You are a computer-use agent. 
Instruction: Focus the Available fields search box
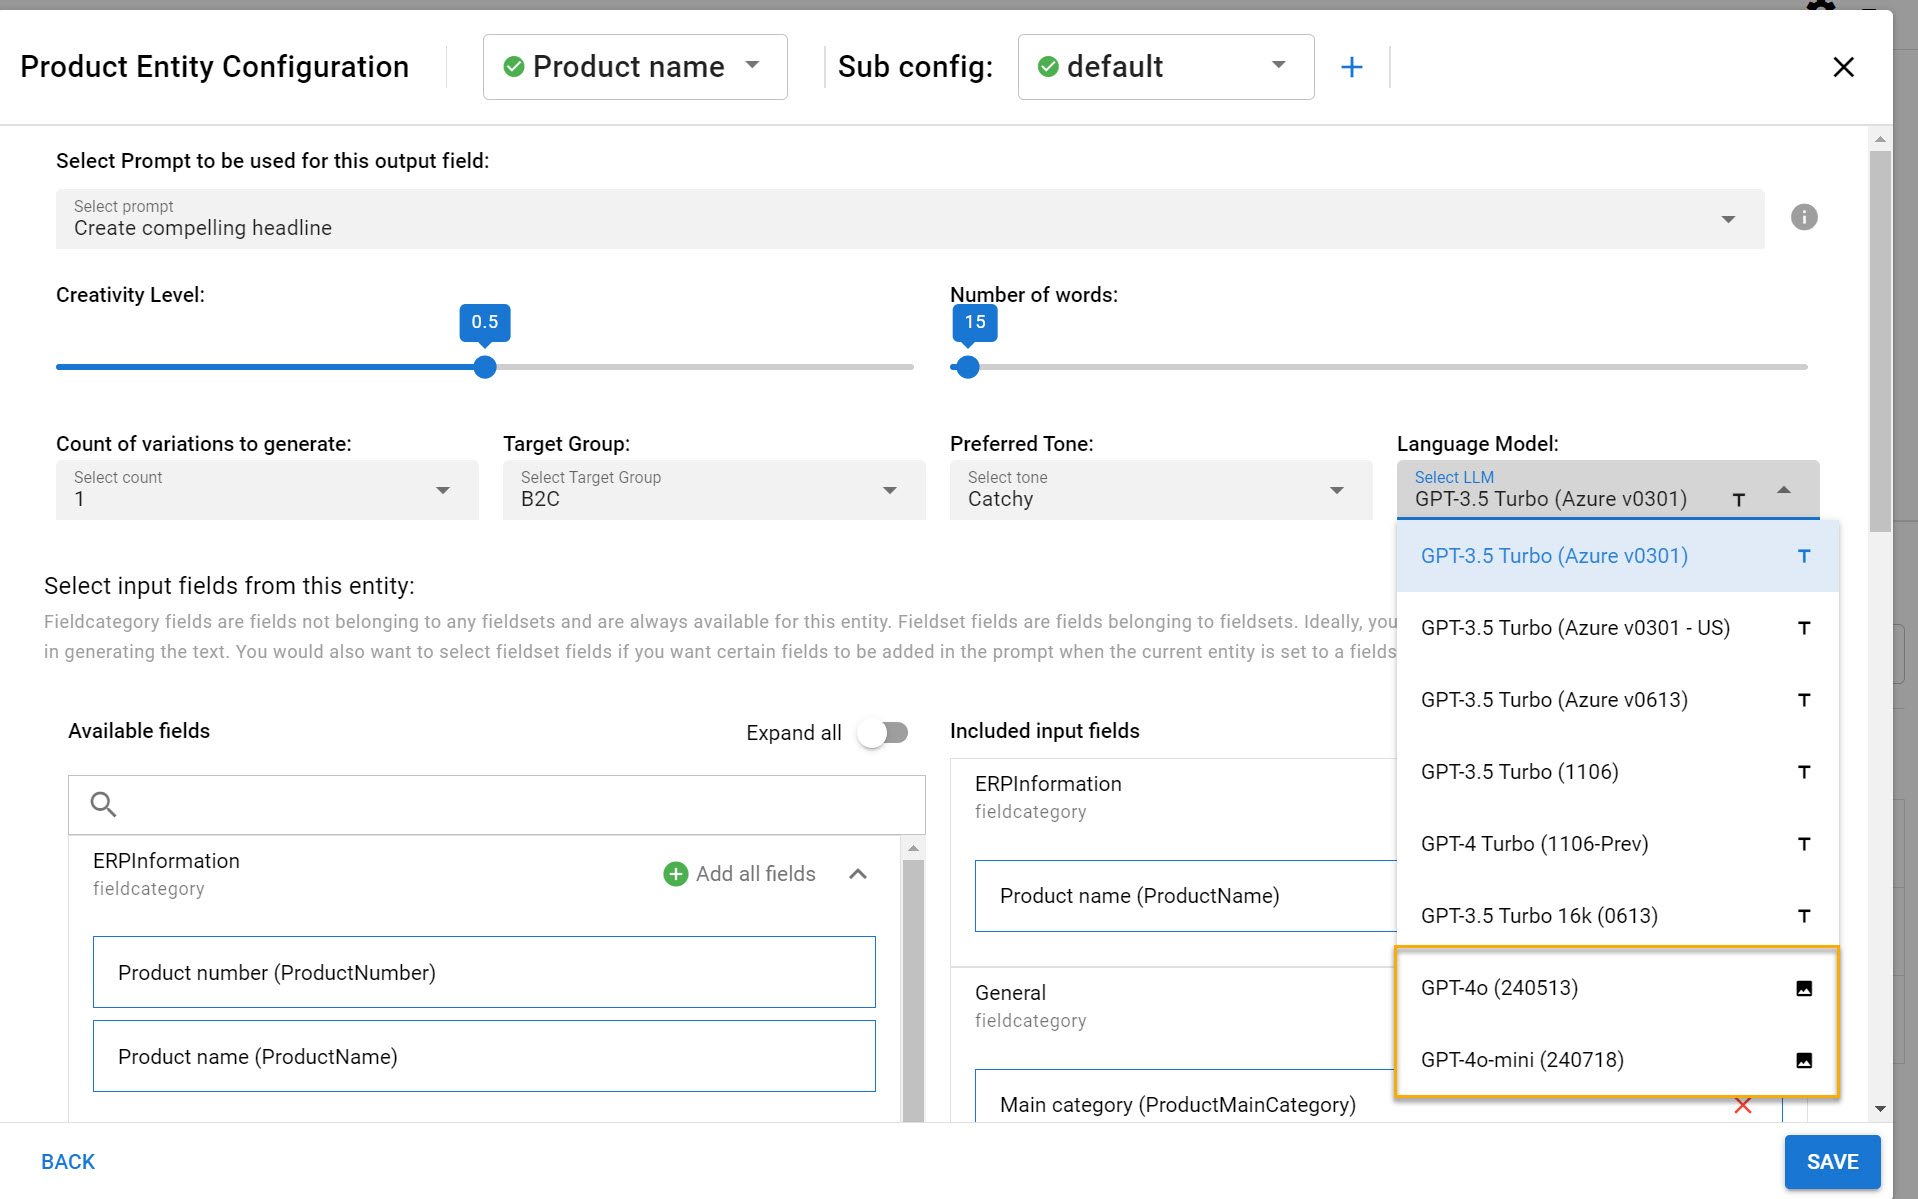click(497, 804)
